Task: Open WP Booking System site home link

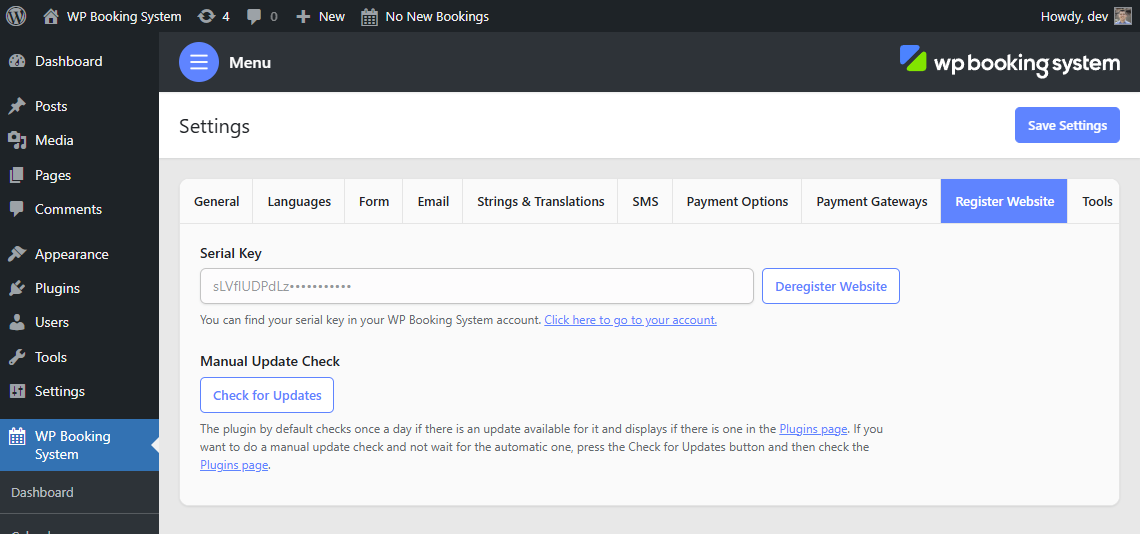Action: [112, 16]
